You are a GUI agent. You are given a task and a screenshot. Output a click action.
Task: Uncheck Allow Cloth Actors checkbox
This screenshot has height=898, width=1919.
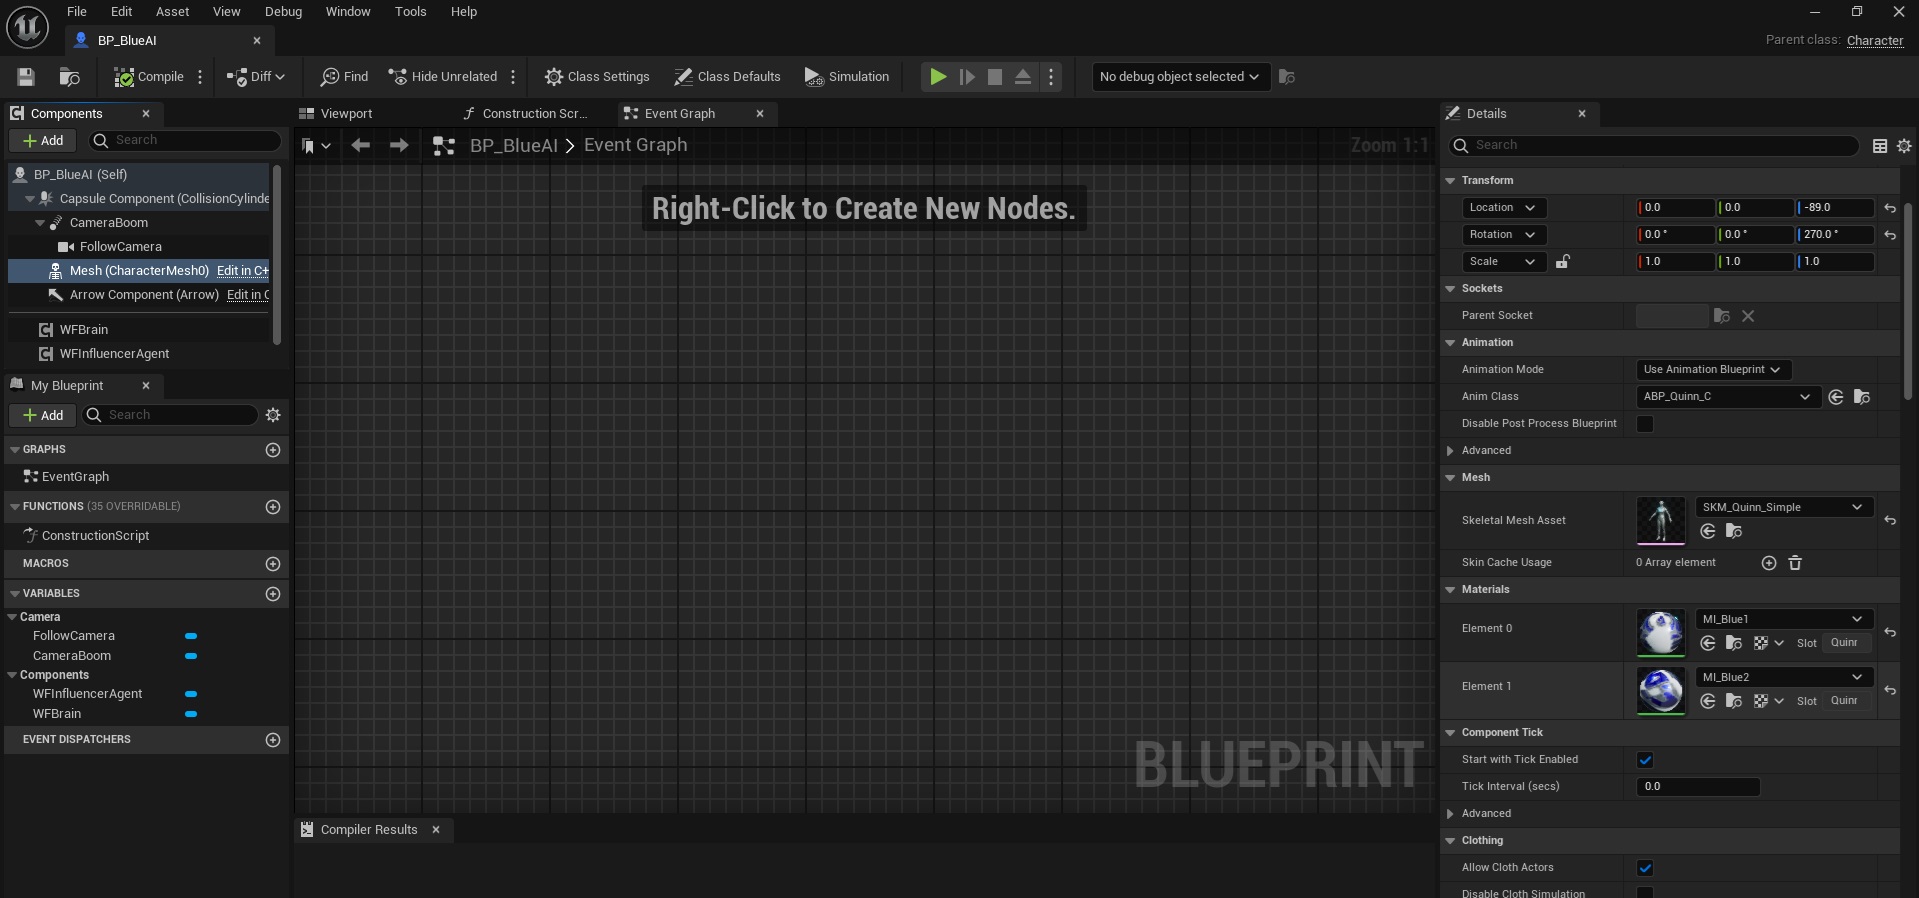(1645, 868)
